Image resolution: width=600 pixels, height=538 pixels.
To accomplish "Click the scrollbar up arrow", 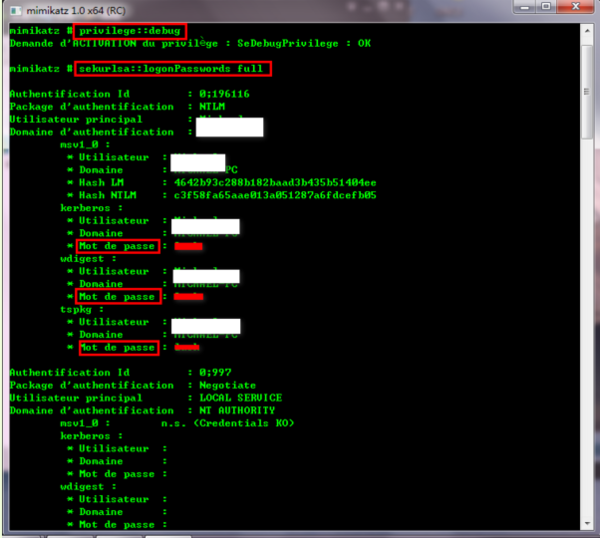I will pyautogui.click(x=587, y=31).
